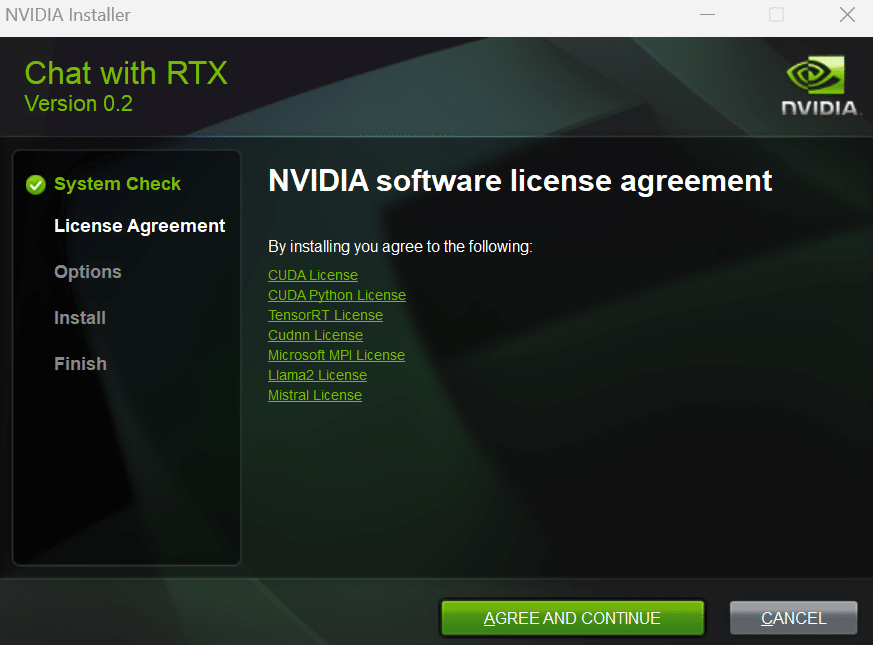Click 'By installing you agree to the following' text
The height and width of the screenshot is (645, 873).
pyautogui.click(x=400, y=246)
